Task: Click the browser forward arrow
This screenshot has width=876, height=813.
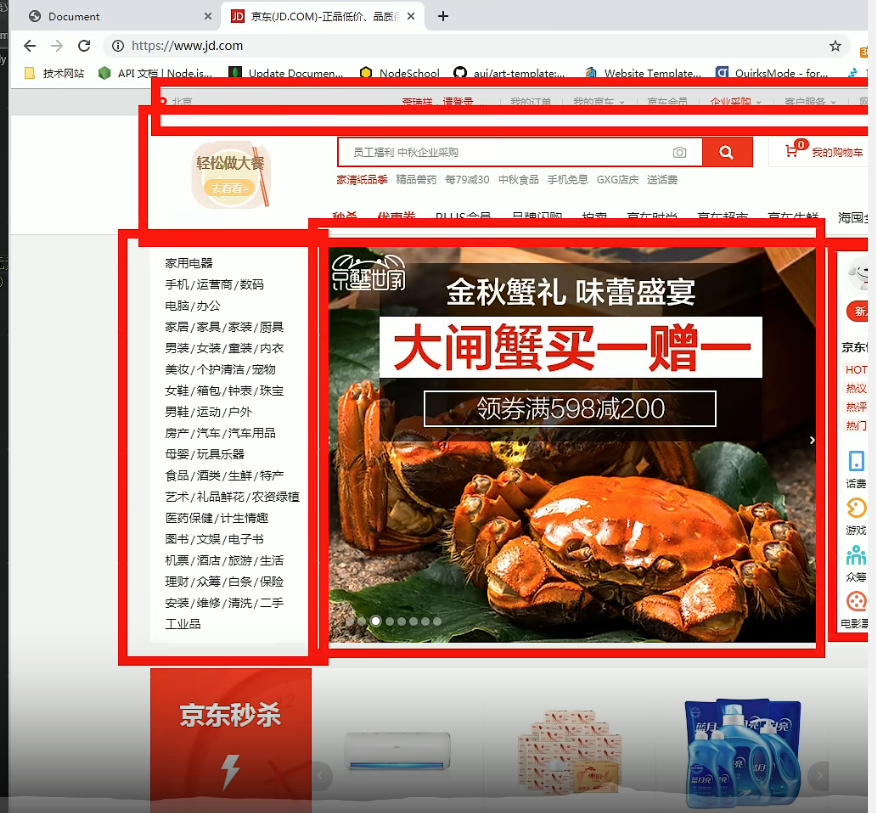Action: coord(57,46)
